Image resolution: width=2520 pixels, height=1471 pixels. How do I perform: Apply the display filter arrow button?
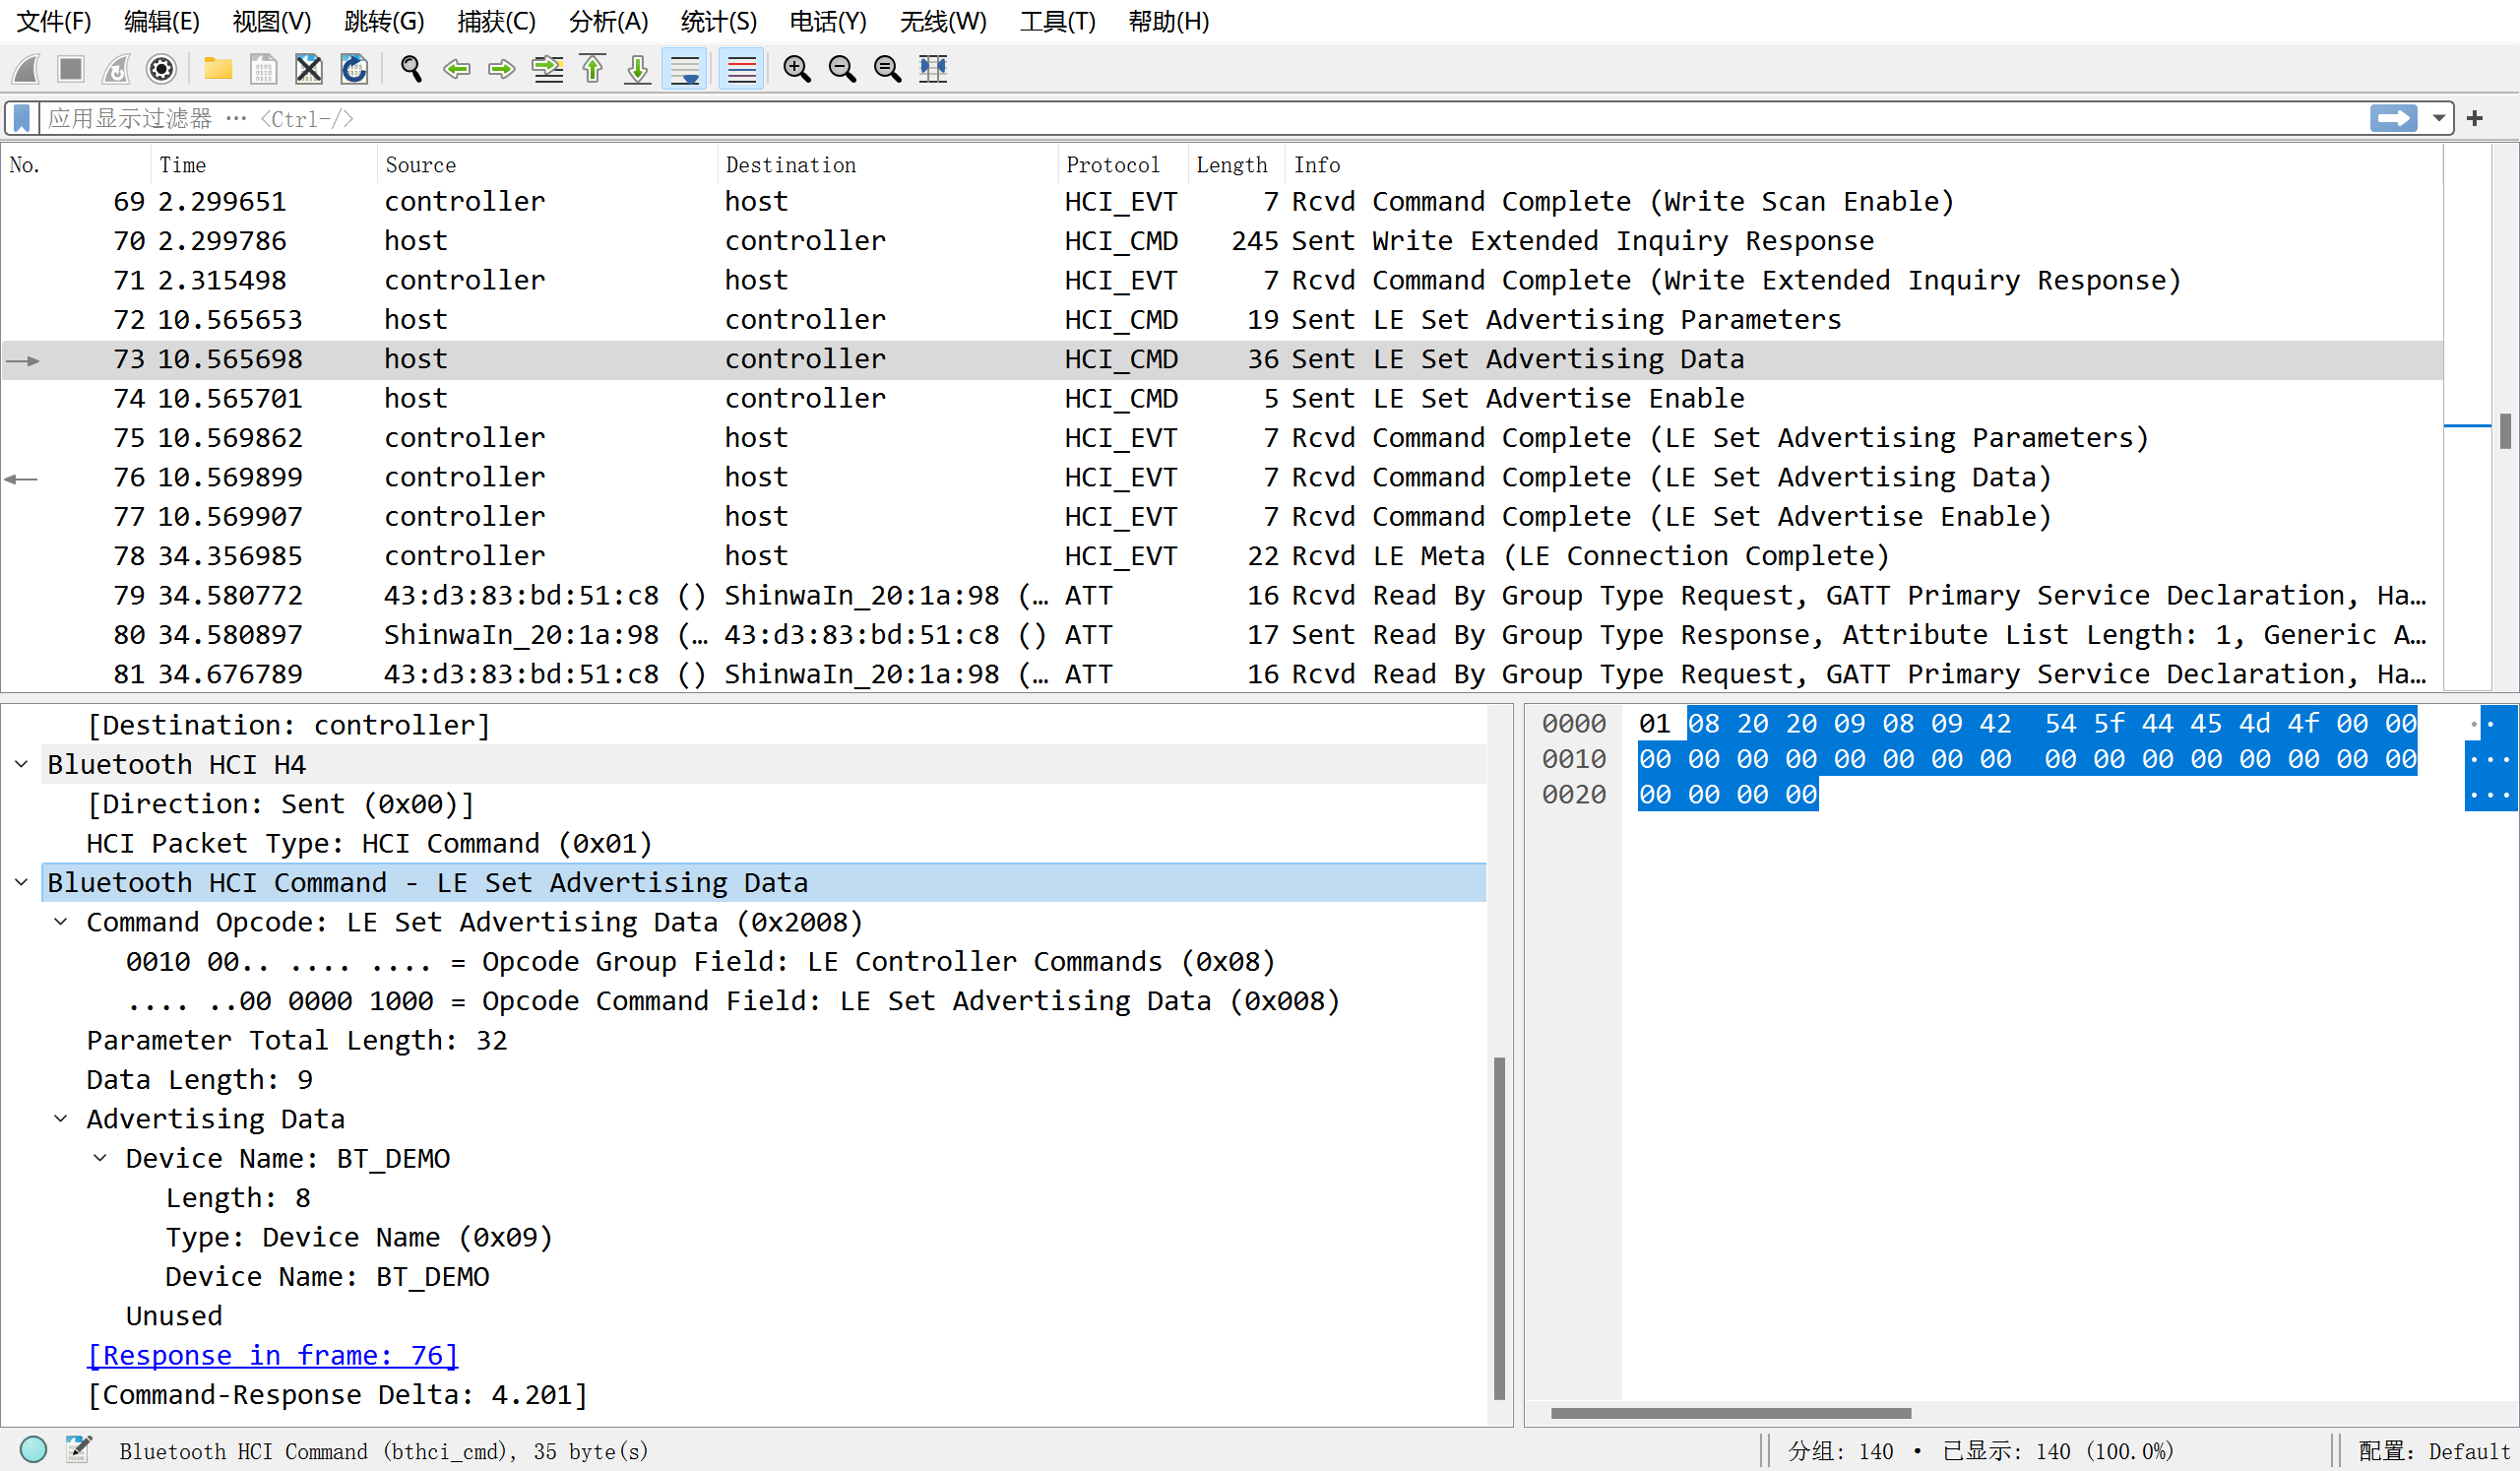point(2394,118)
